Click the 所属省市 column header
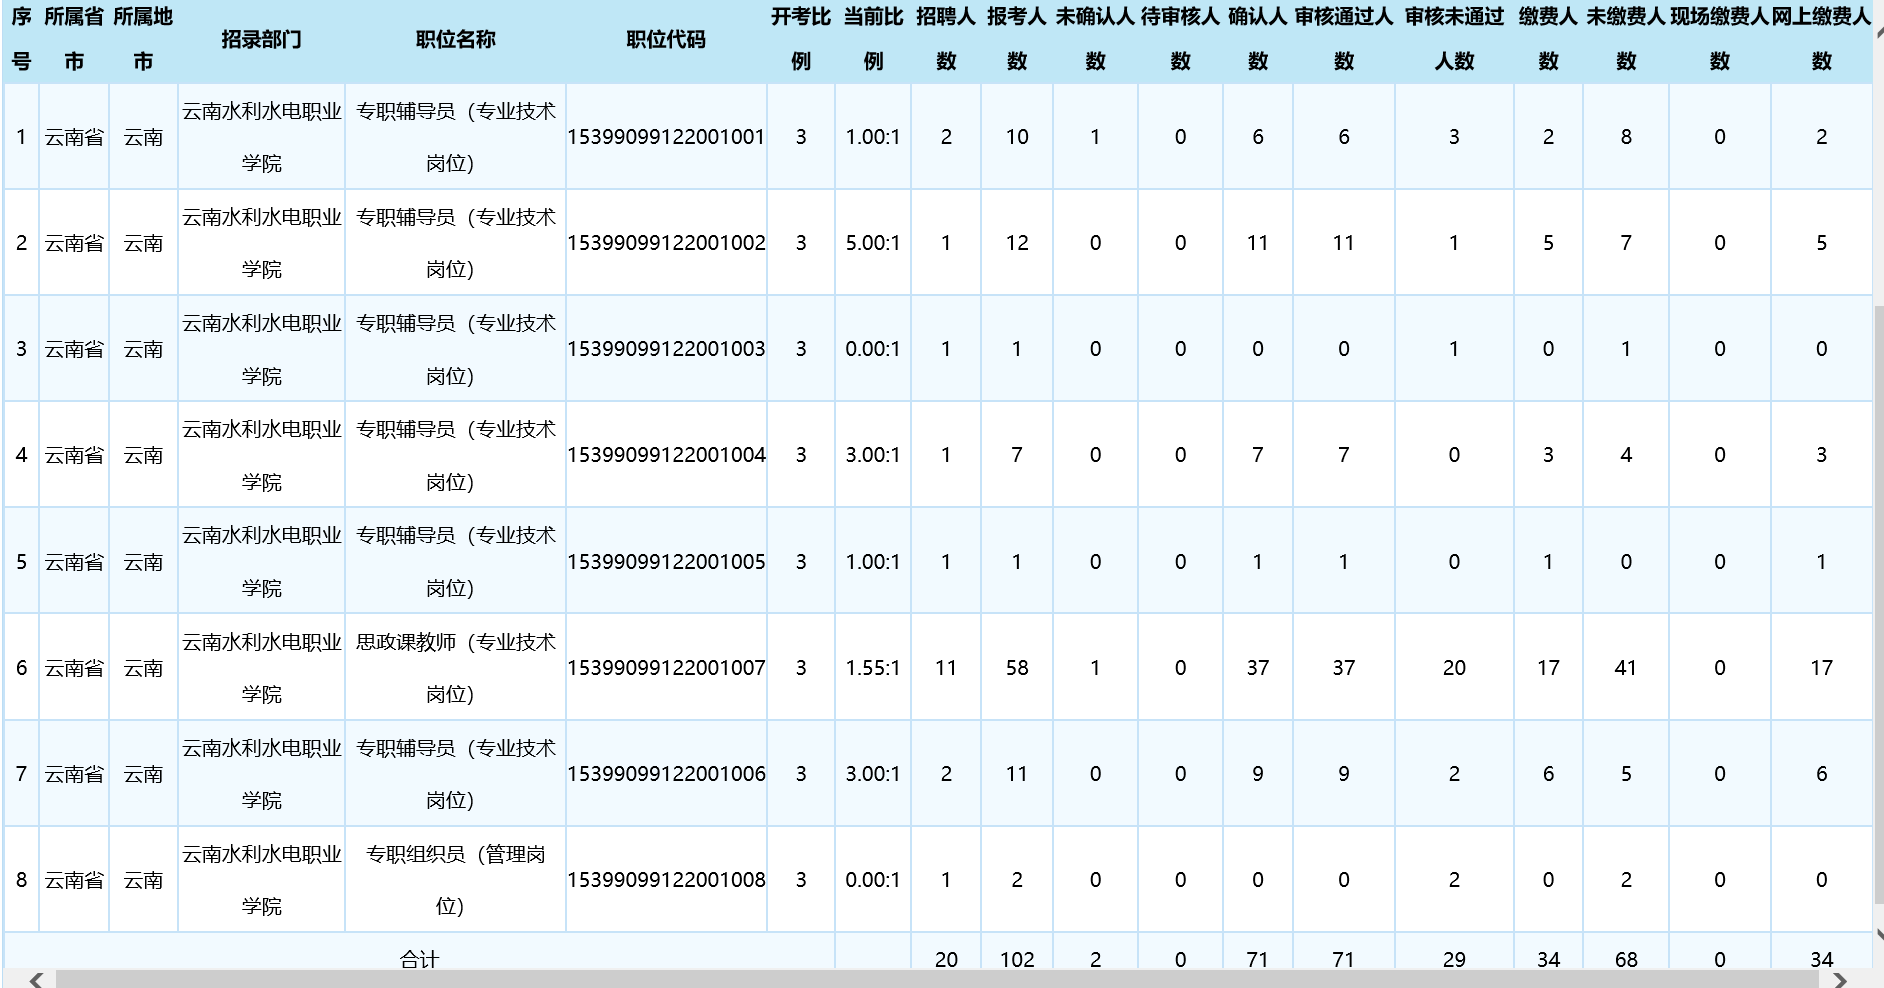The width and height of the screenshot is (1884, 988). click(x=74, y=40)
